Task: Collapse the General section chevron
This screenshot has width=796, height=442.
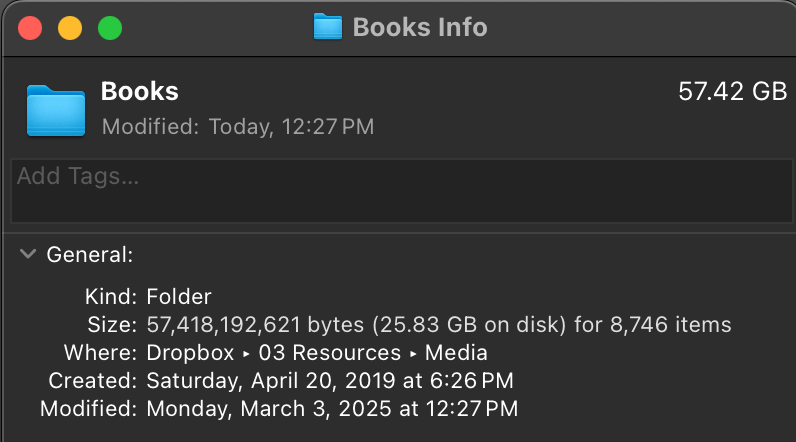Action: (28, 255)
